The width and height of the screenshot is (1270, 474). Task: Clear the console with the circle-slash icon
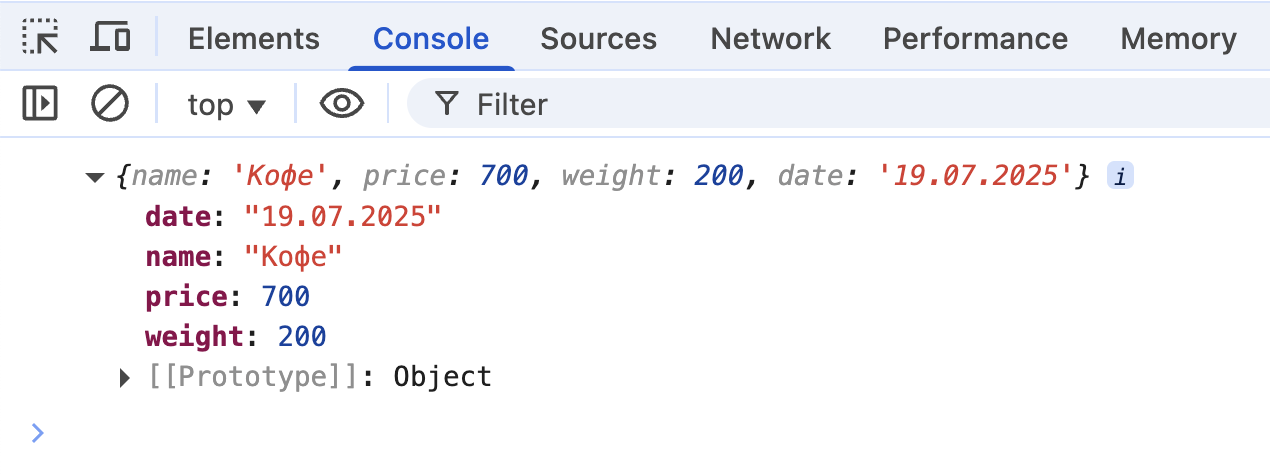tap(110, 104)
